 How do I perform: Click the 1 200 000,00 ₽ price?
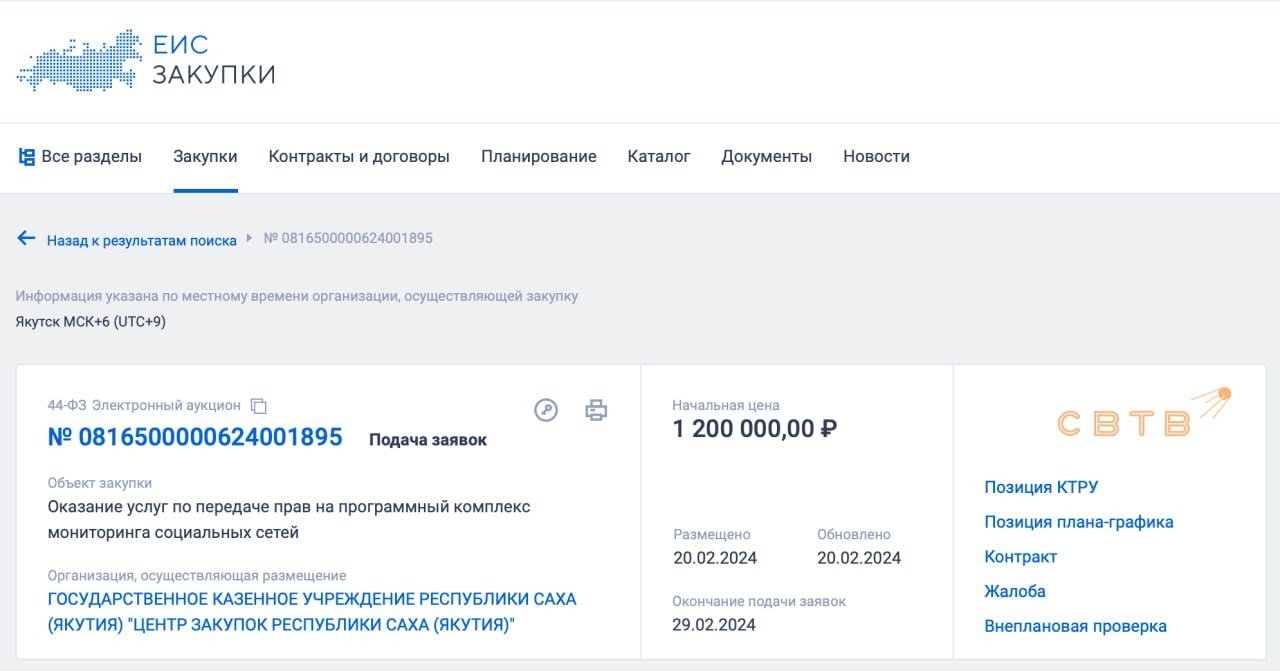coord(755,430)
